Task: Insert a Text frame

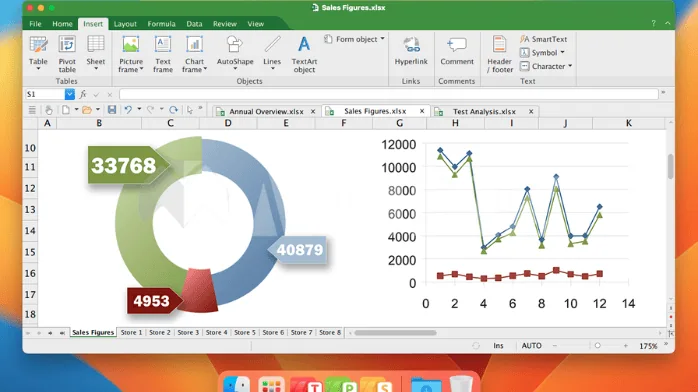Action: point(163,54)
